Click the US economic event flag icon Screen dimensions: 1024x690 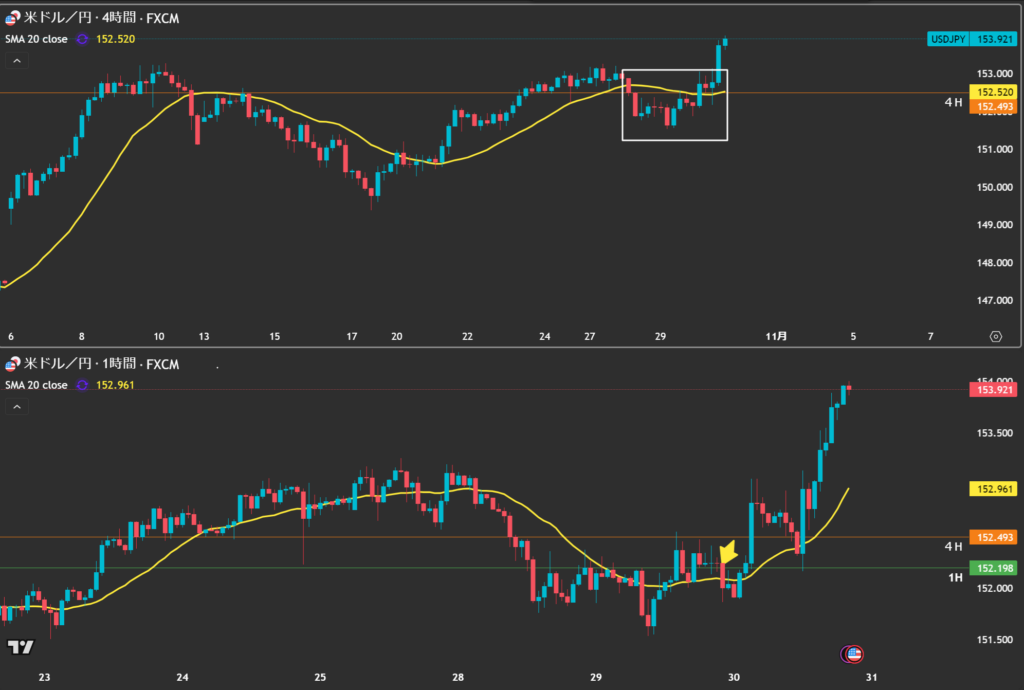[852, 654]
